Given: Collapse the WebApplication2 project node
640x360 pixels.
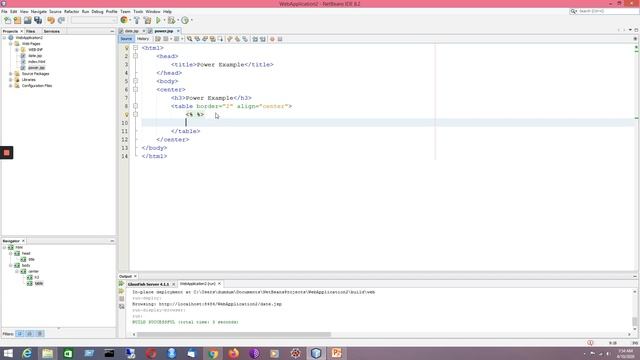Looking at the screenshot, I should tap(4, 38).
